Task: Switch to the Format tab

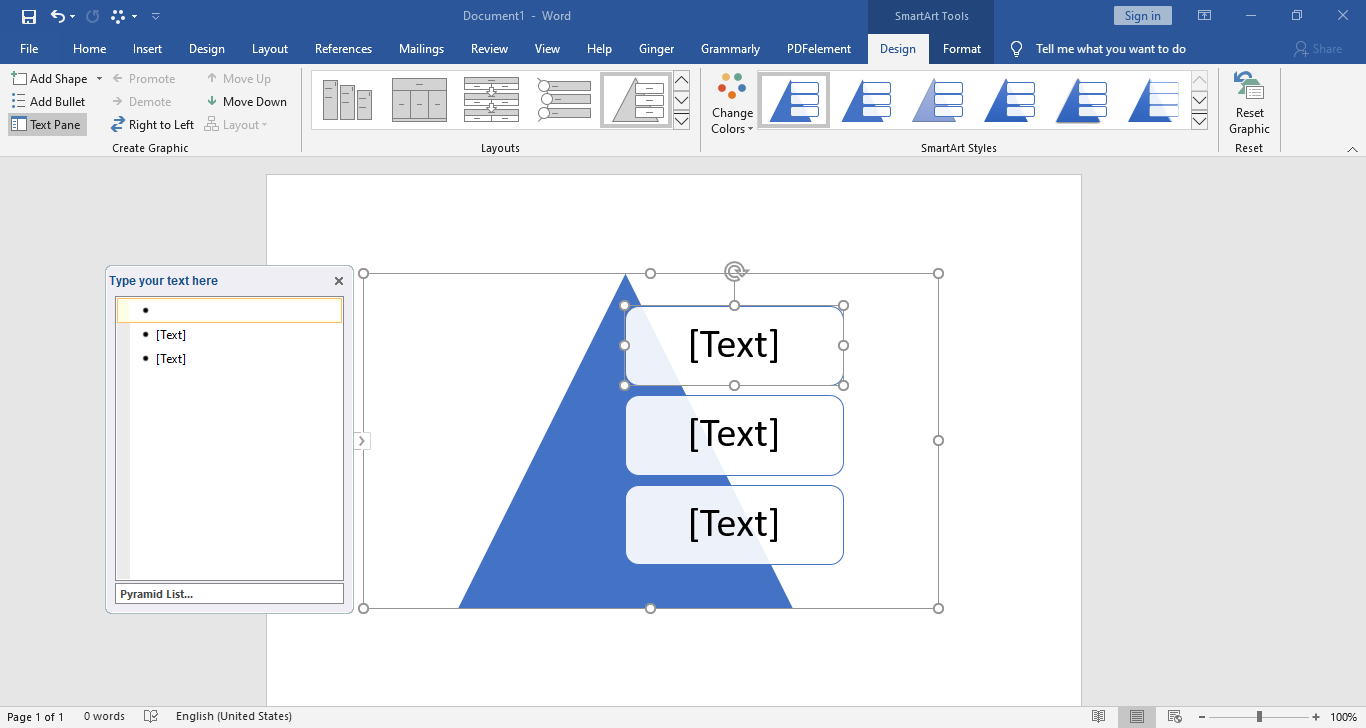Action: (x=961, y=48)
